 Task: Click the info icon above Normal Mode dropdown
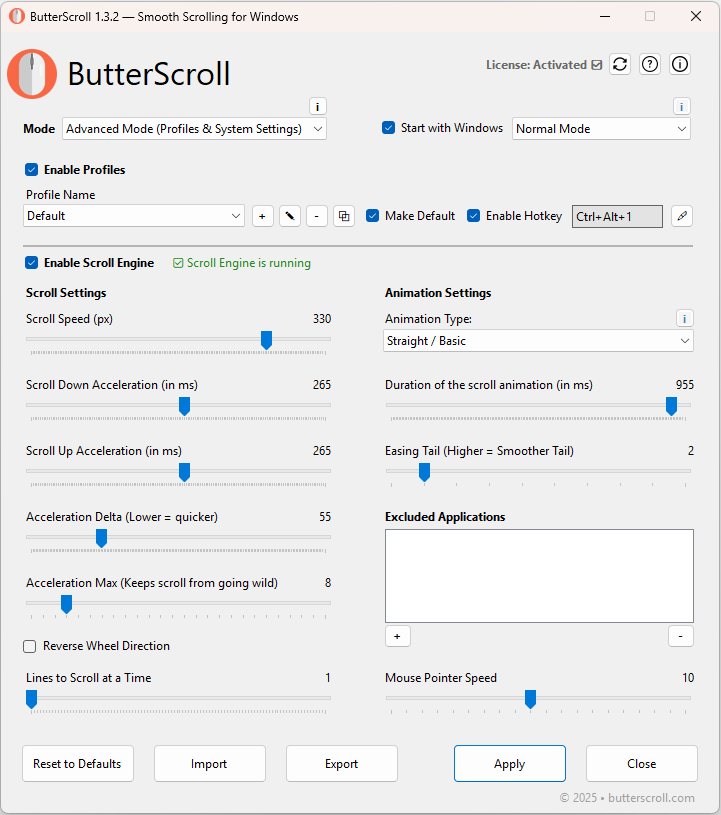(681, 107)
